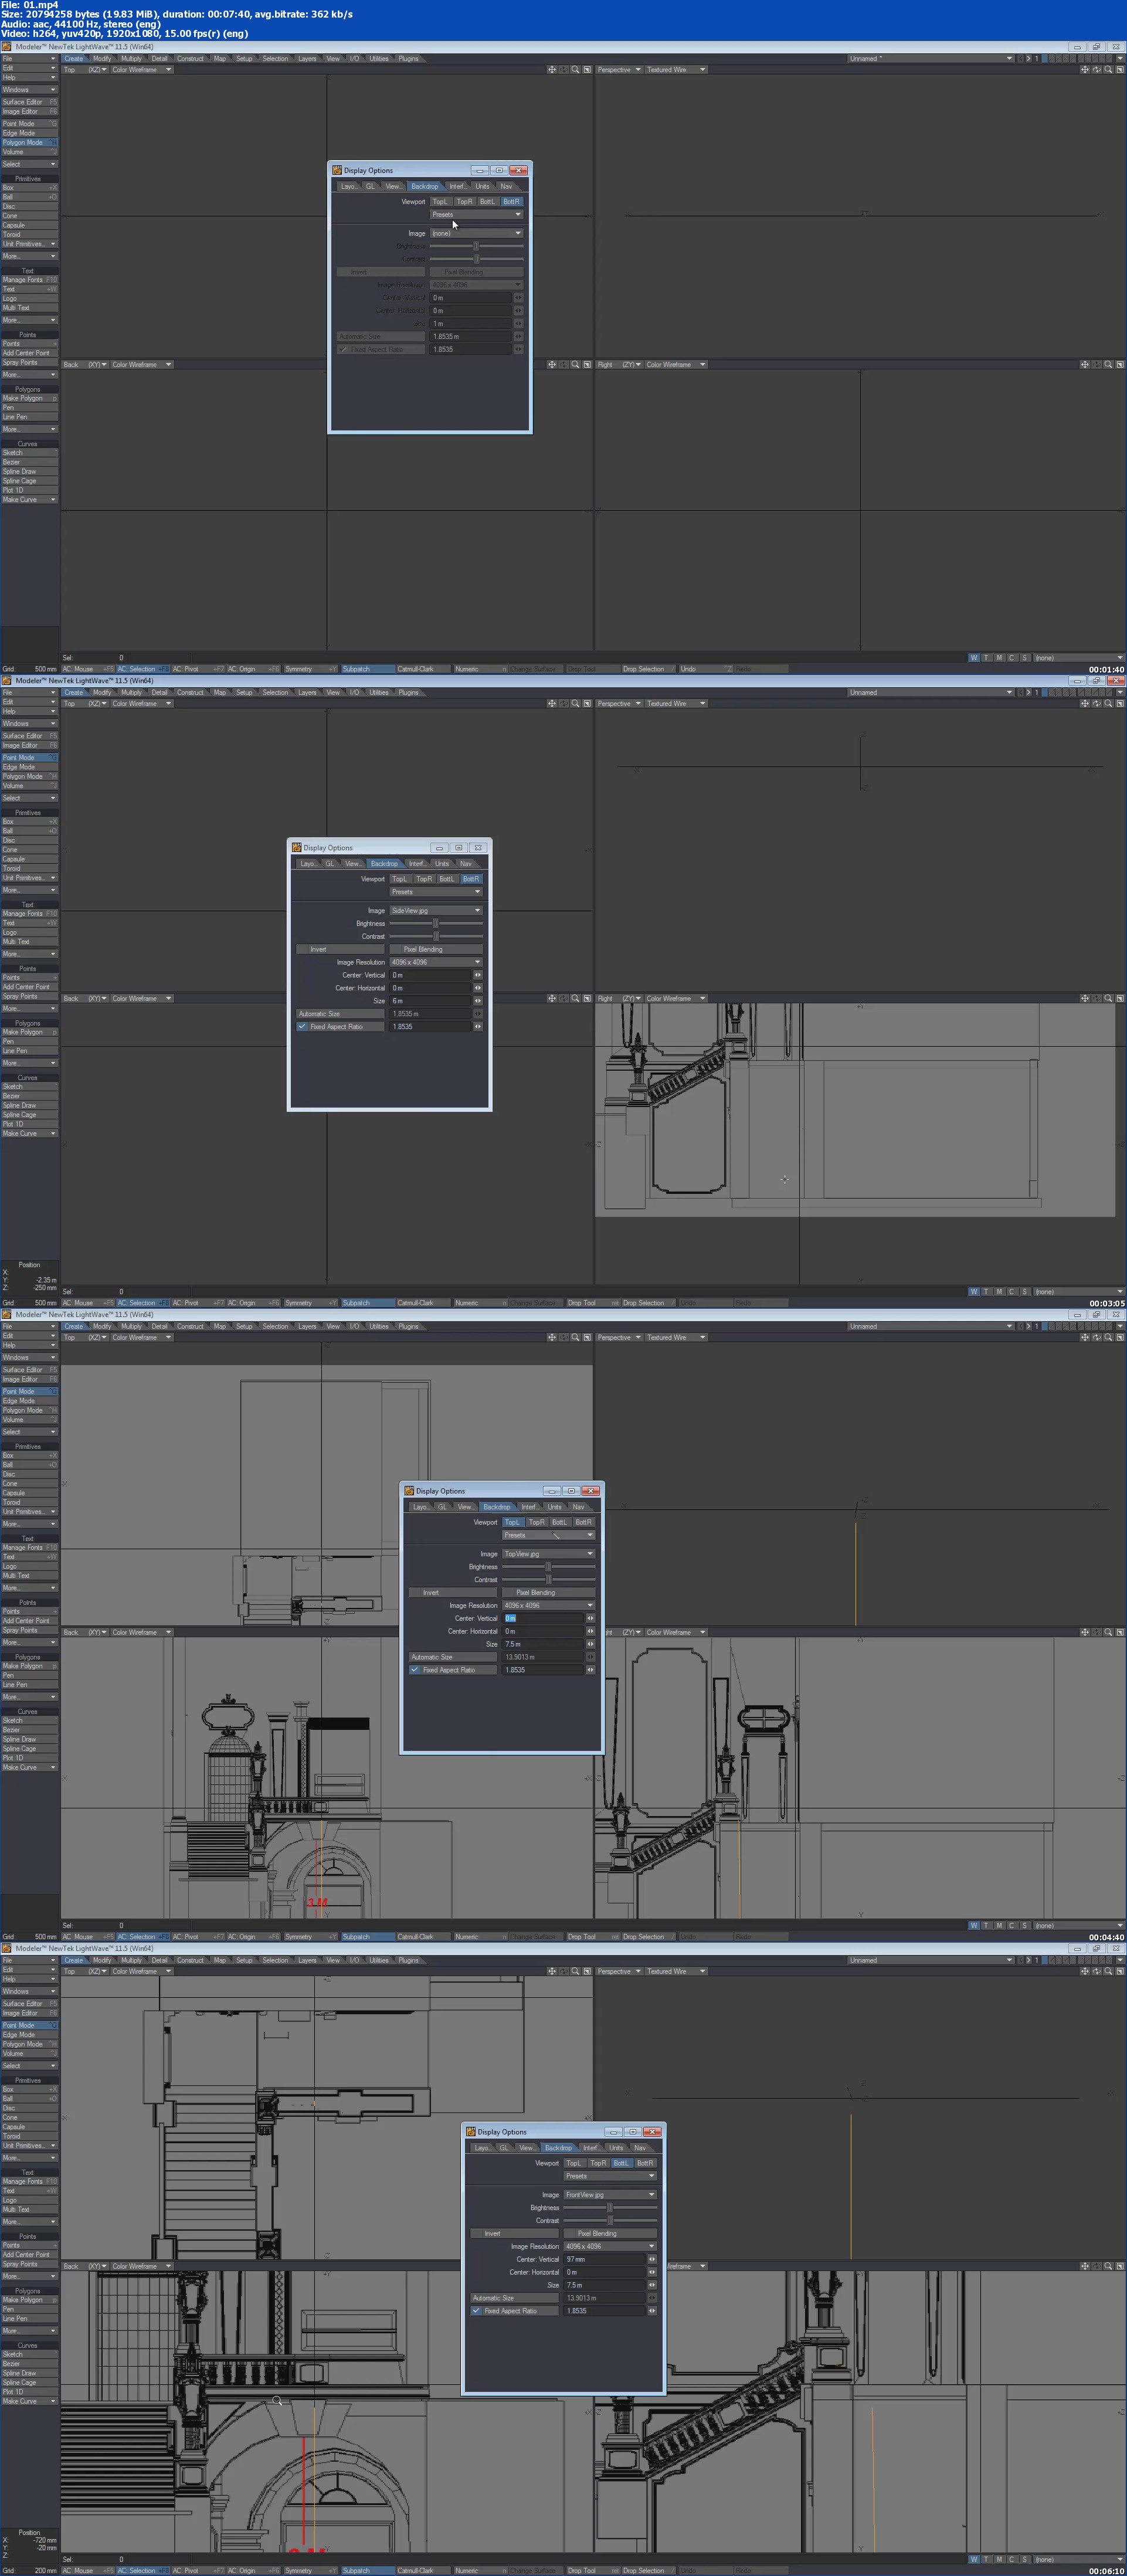Toggle Pixel Blending in TopView.jpg dialog
This screenshot has width=1127, height=2576.
coord(549,1593)
